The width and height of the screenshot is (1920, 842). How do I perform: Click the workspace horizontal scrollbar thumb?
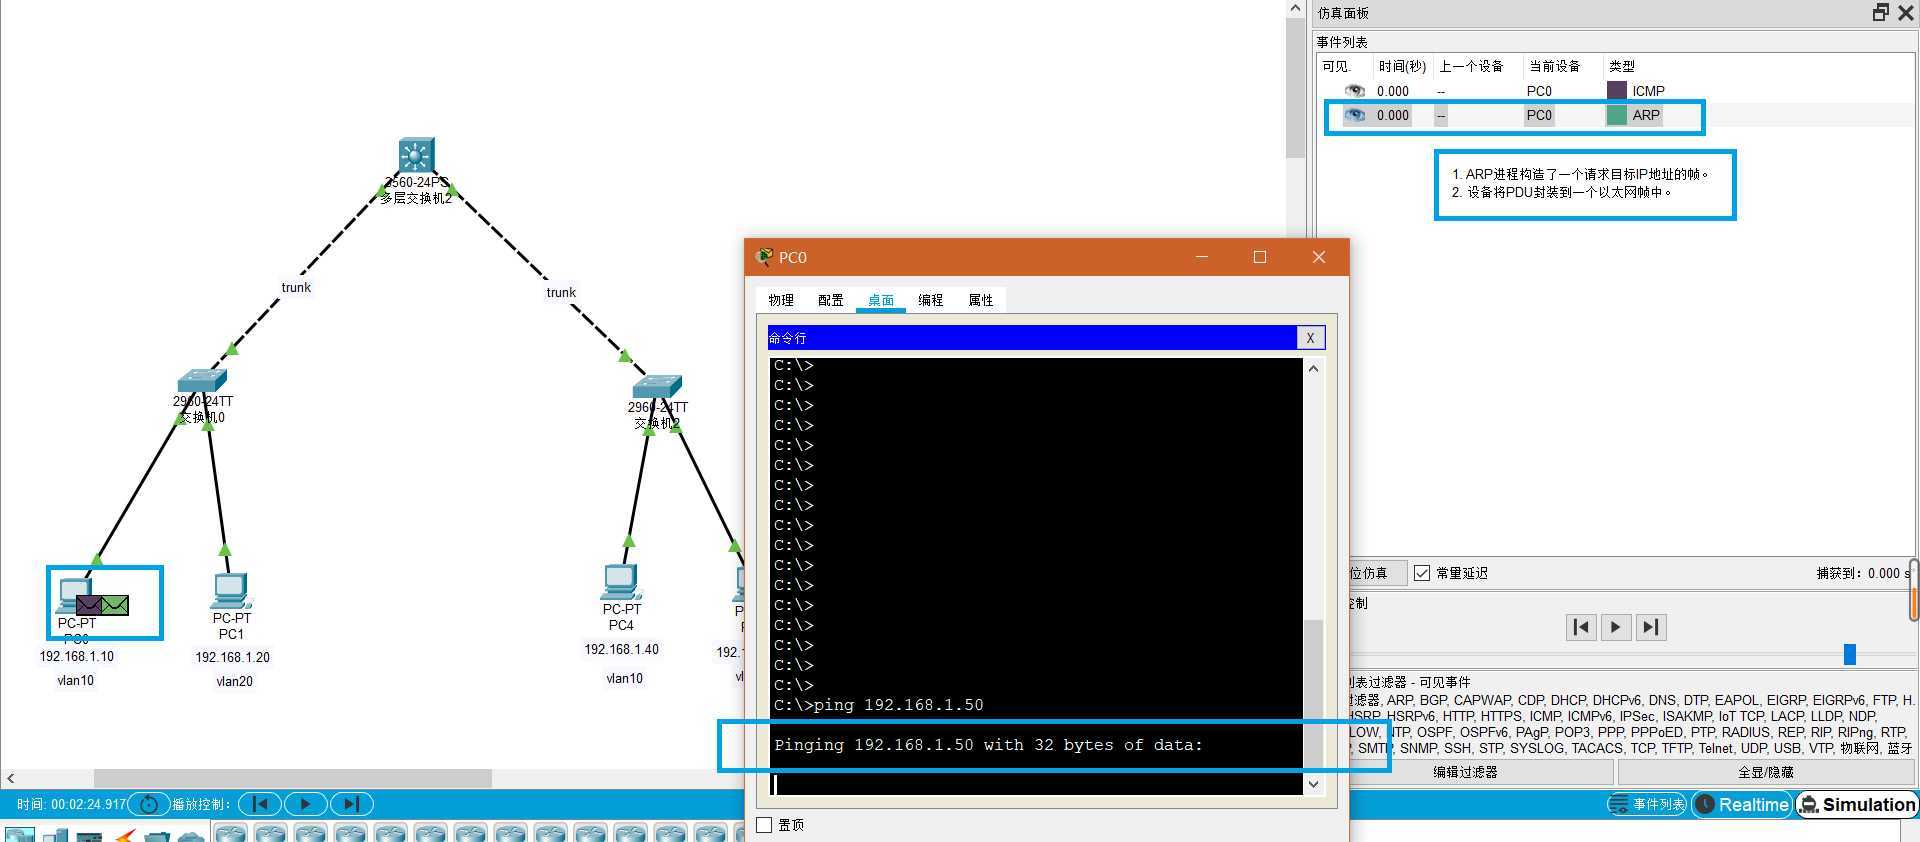293,778
